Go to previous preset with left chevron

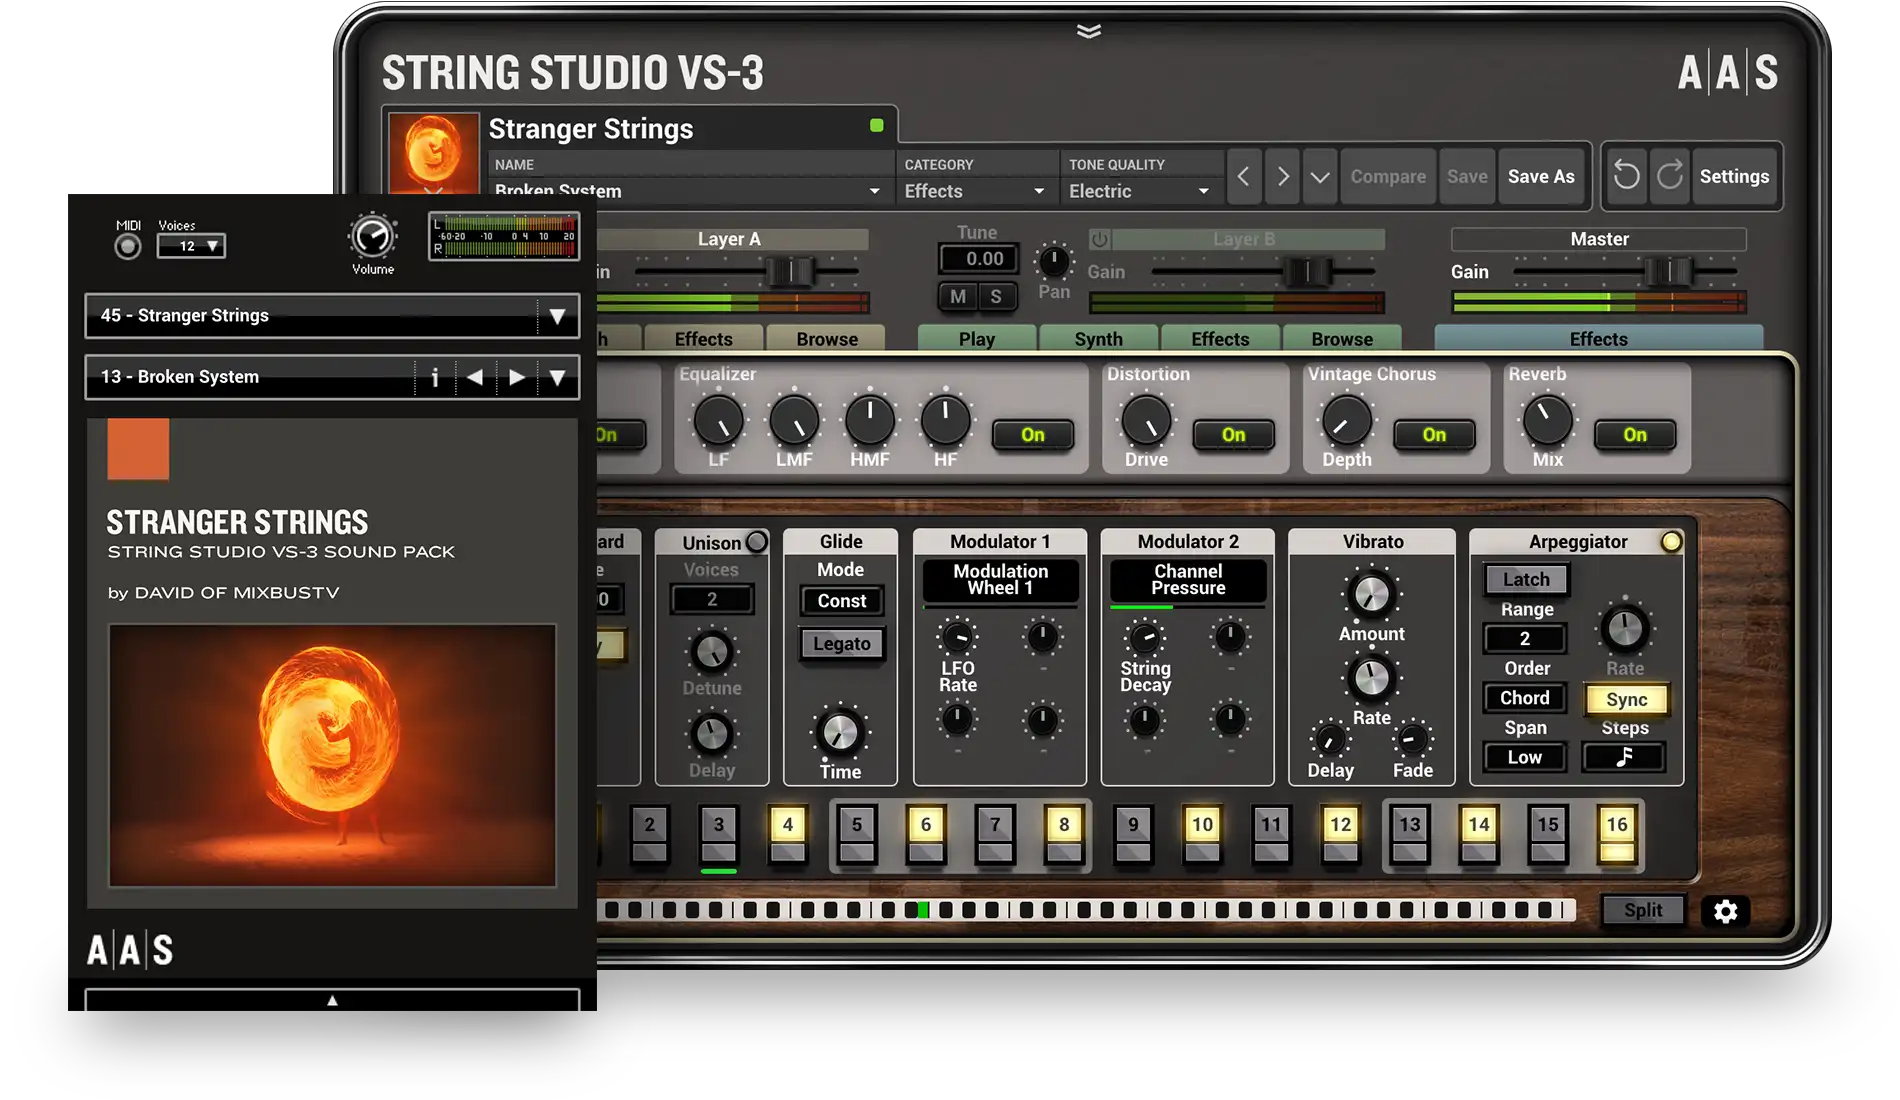pyautogui.click(x=1243, y=177)
